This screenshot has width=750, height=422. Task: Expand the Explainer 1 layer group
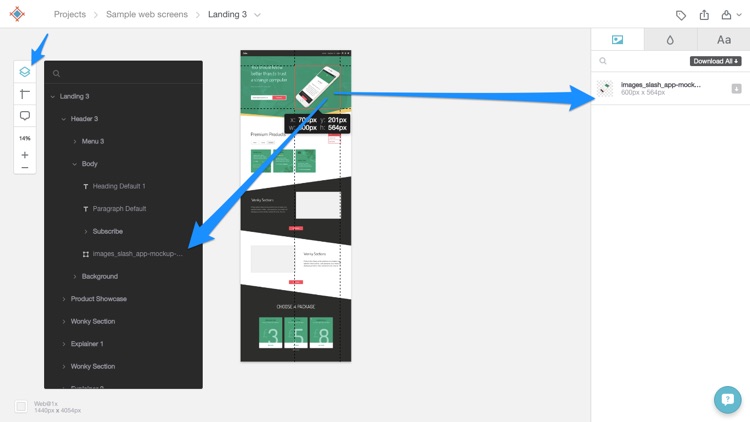click(x=64, y=344)
